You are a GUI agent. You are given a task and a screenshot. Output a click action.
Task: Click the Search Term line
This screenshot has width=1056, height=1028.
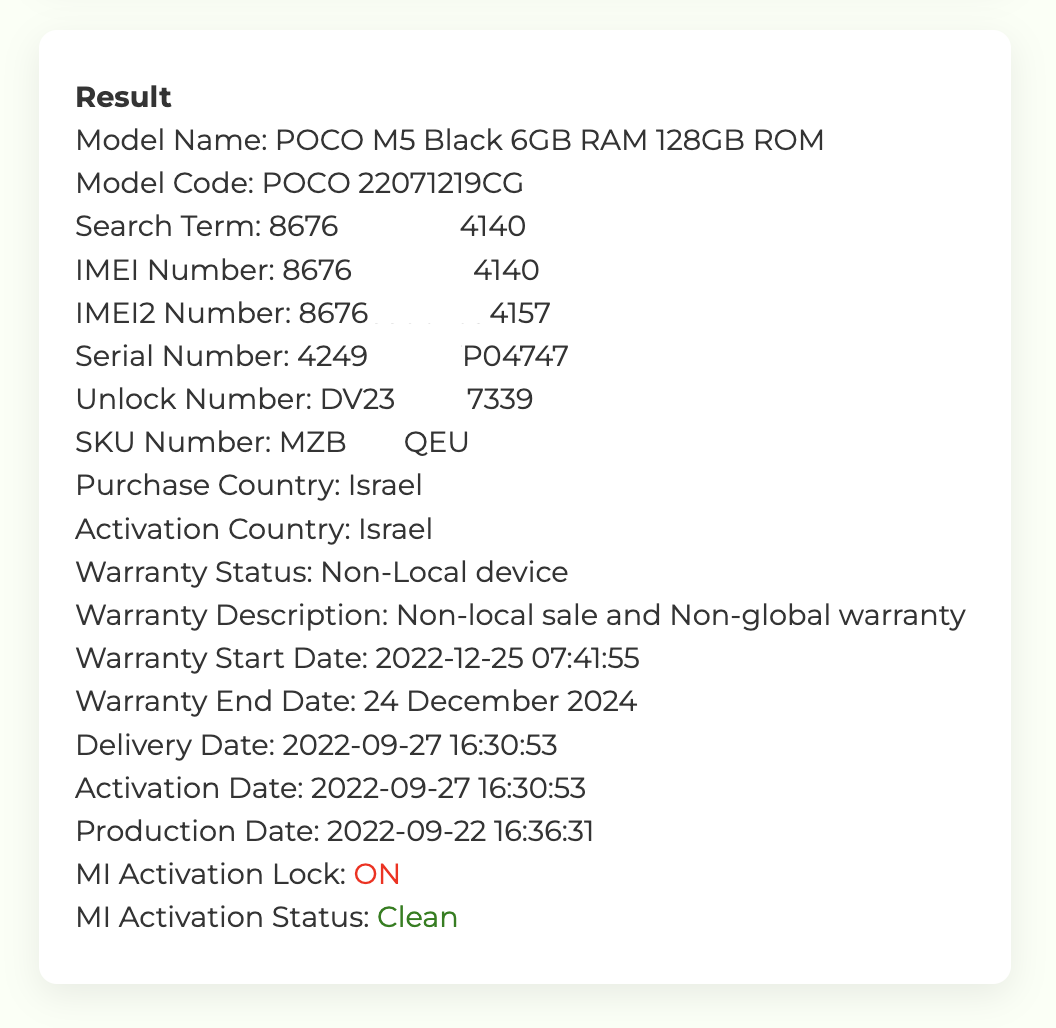click(300, 226)
